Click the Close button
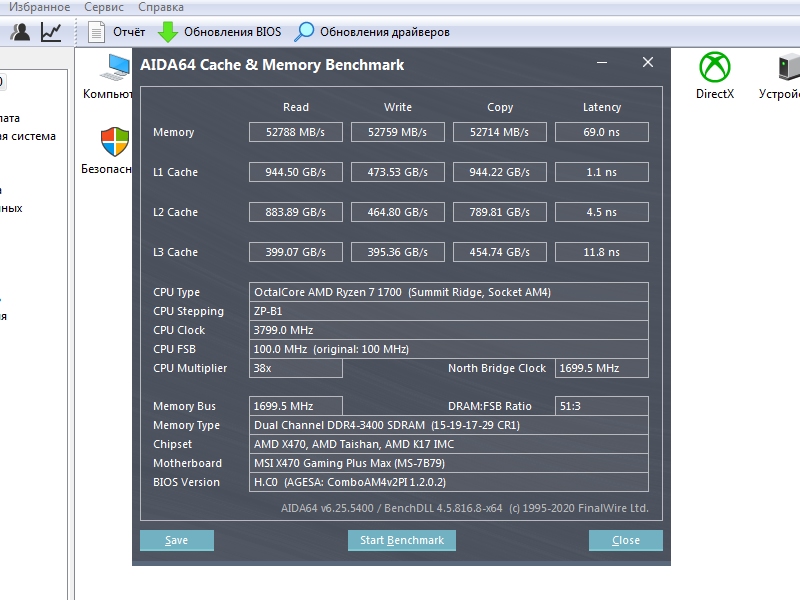 626,540
